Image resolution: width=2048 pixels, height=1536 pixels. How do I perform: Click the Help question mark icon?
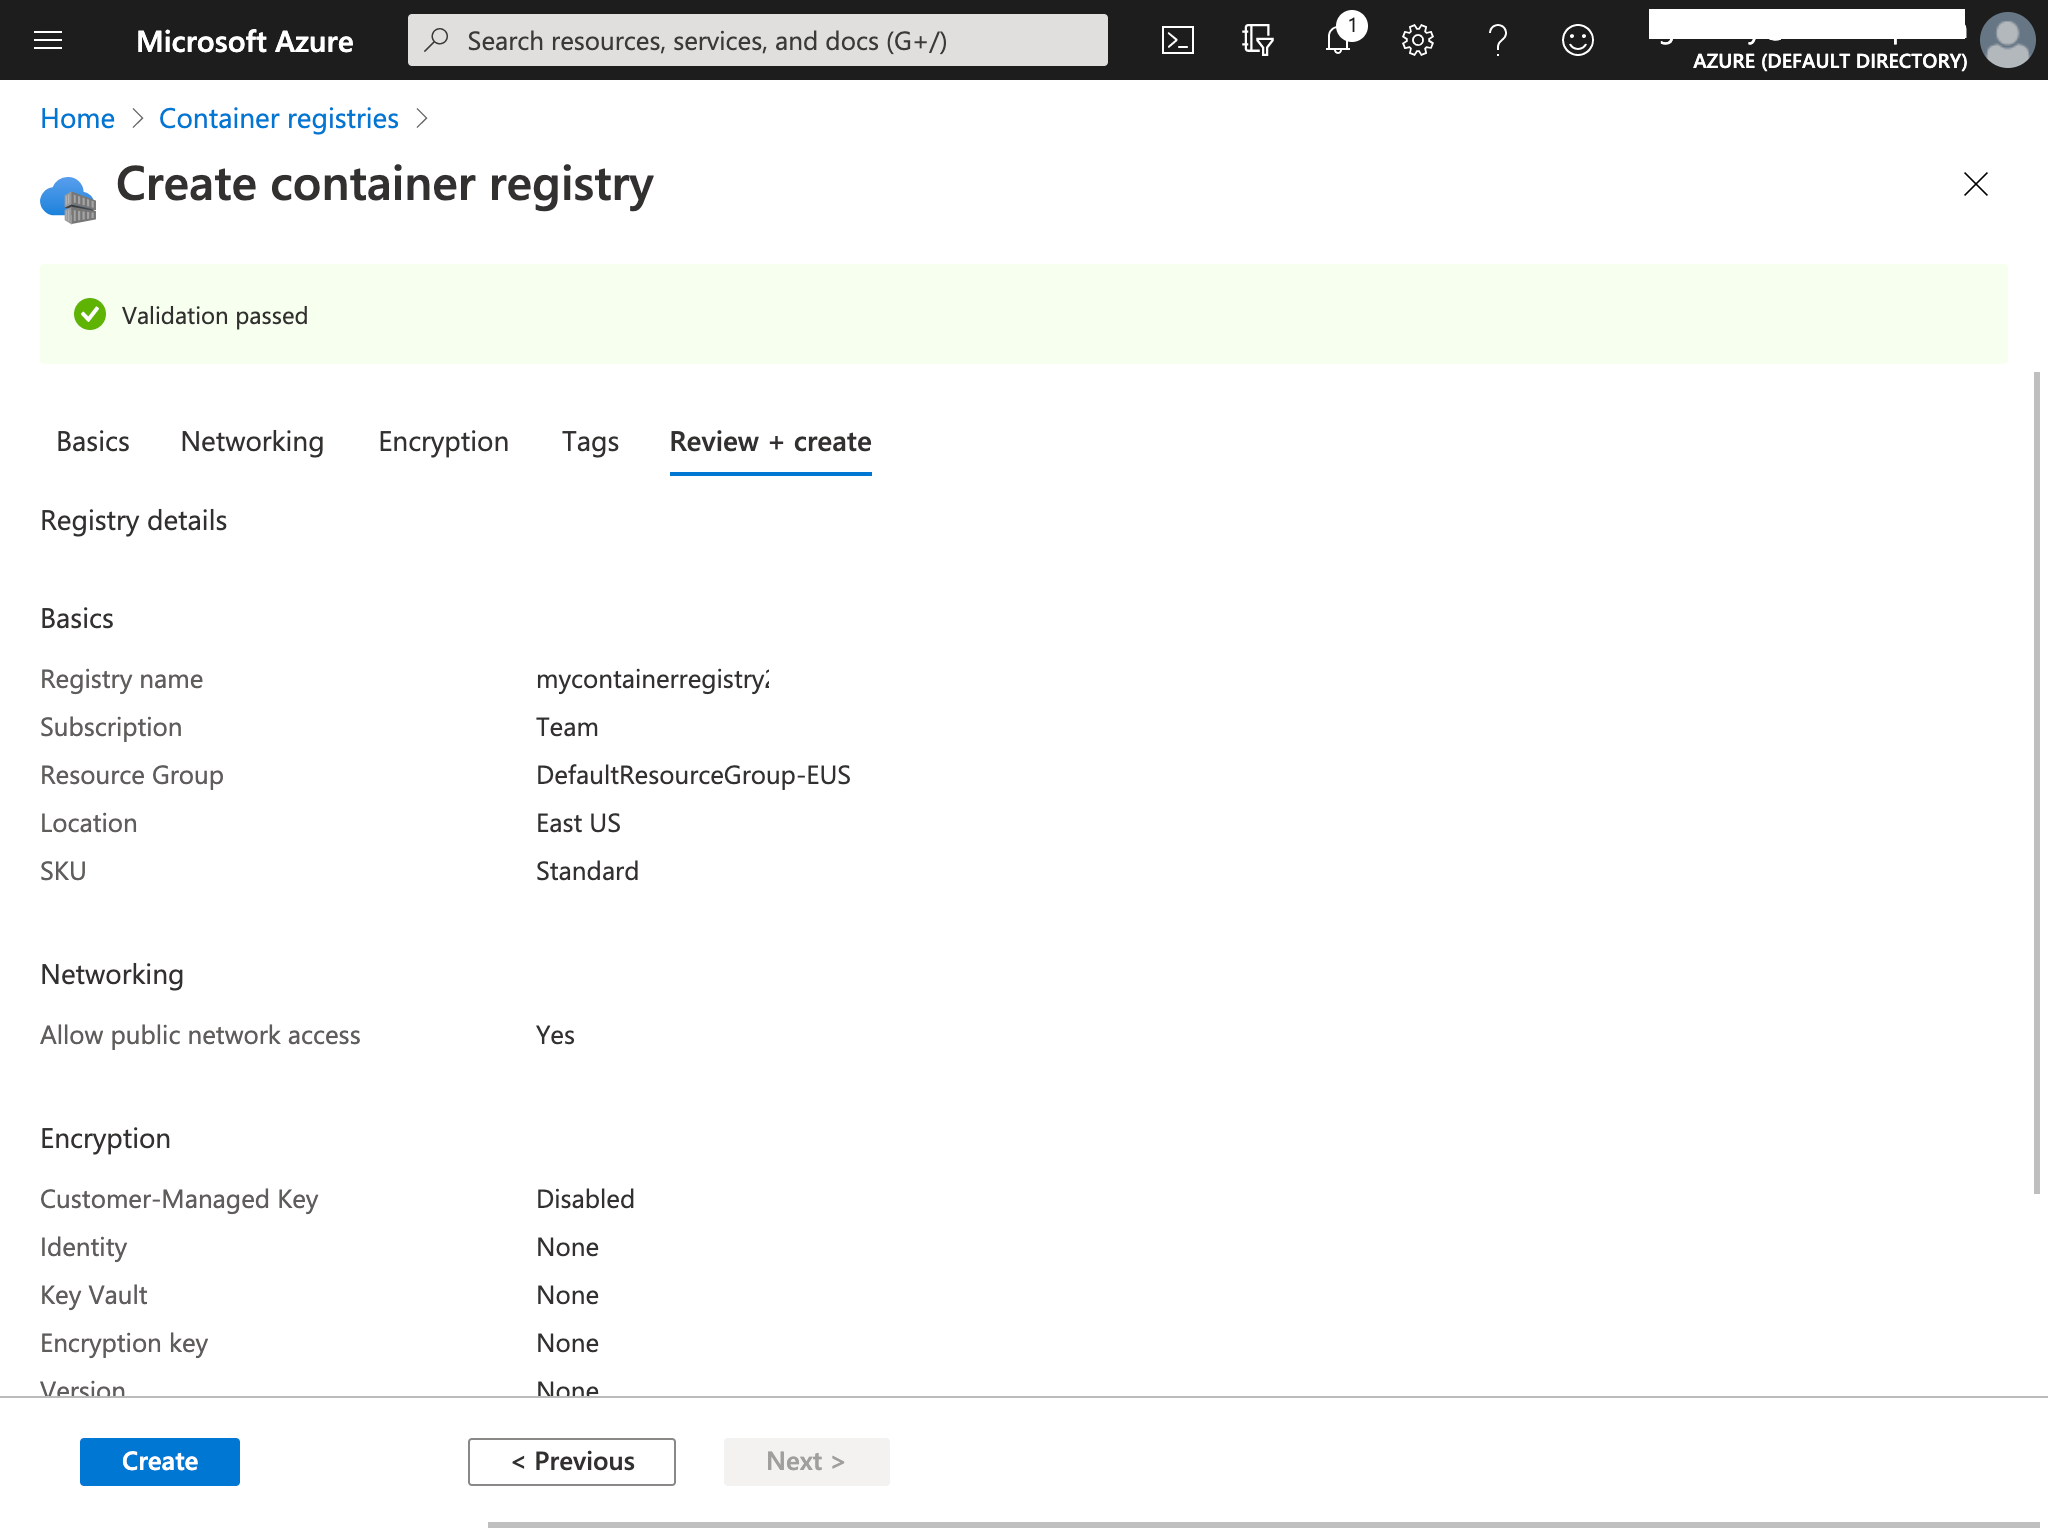[1495, 40]
